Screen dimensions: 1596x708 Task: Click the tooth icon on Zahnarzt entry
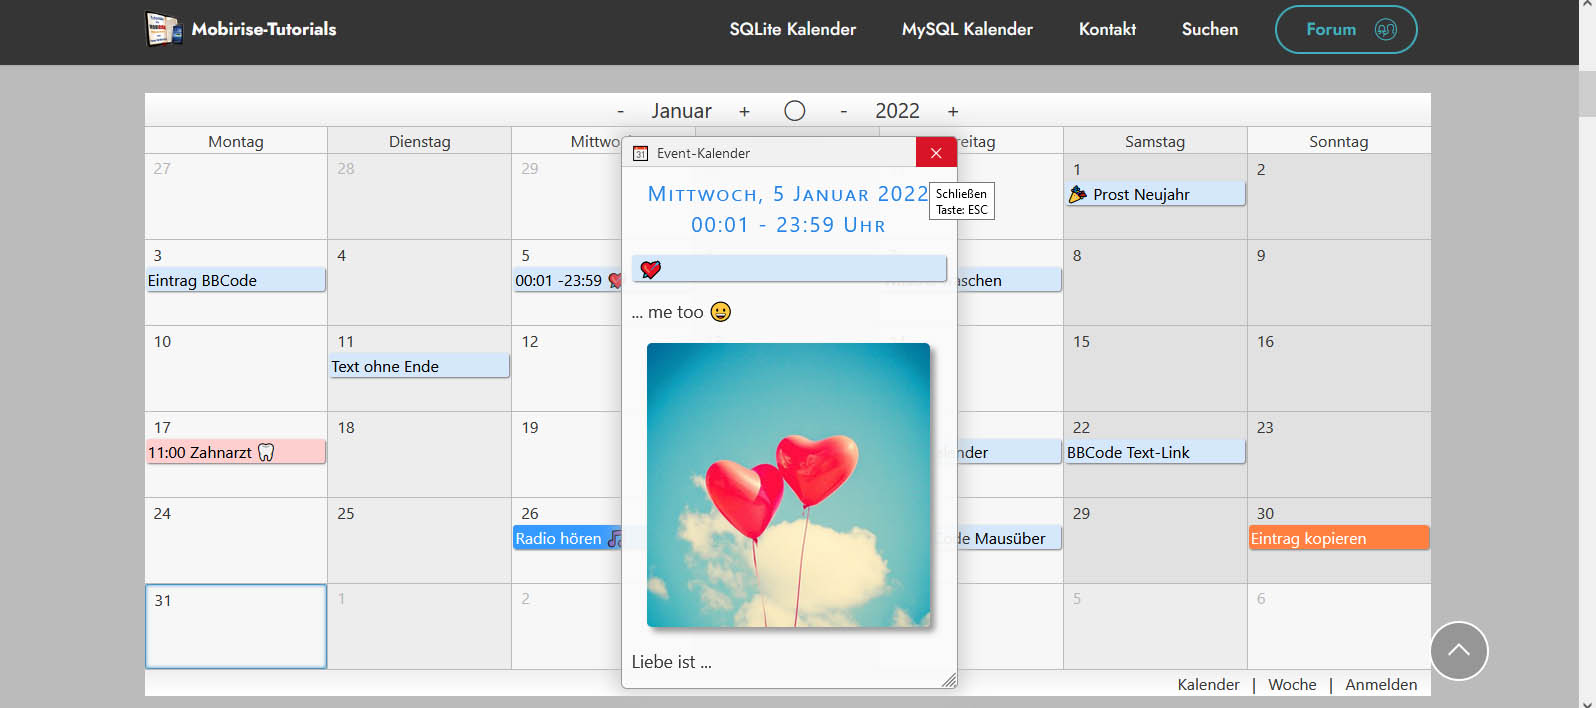click(x=266, y=452)
